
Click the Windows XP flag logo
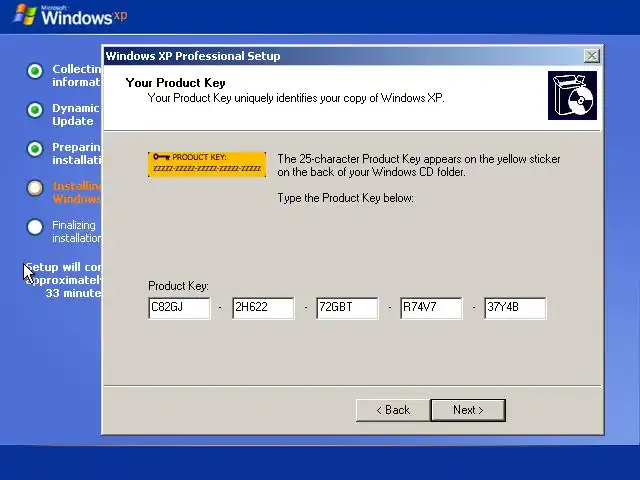coord(24,14)
